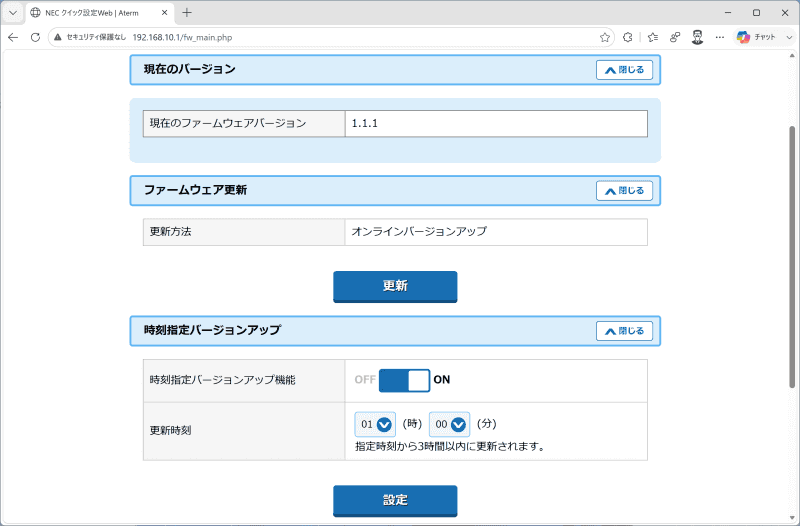
Task: Click the 設定 button
Action: click(x=395, y=501)
